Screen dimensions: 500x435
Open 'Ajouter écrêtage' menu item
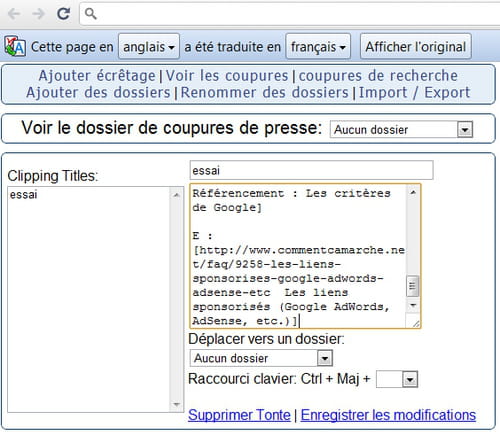[x=97, y=76]
